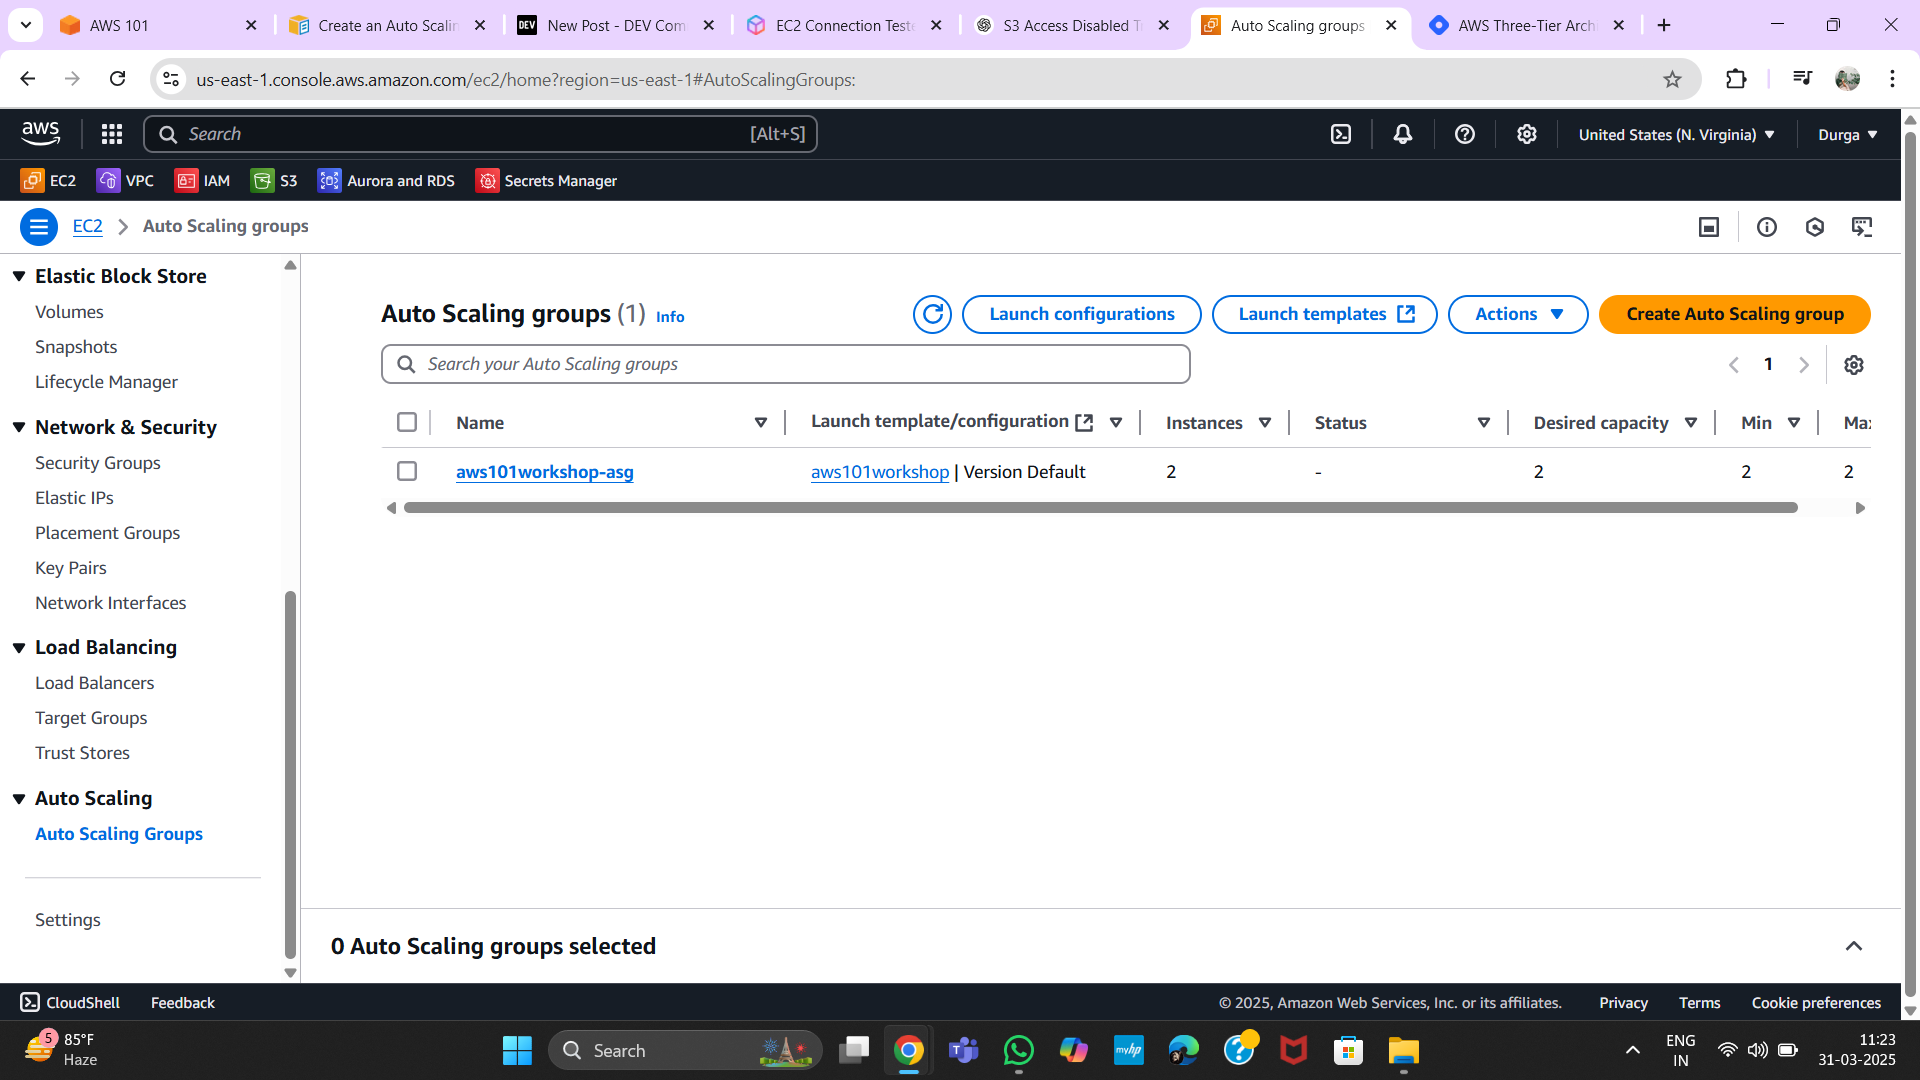Click the sidebar vertical scrollbar
This screenshot has height=1080, width=1920.
[x=290, y=775]
